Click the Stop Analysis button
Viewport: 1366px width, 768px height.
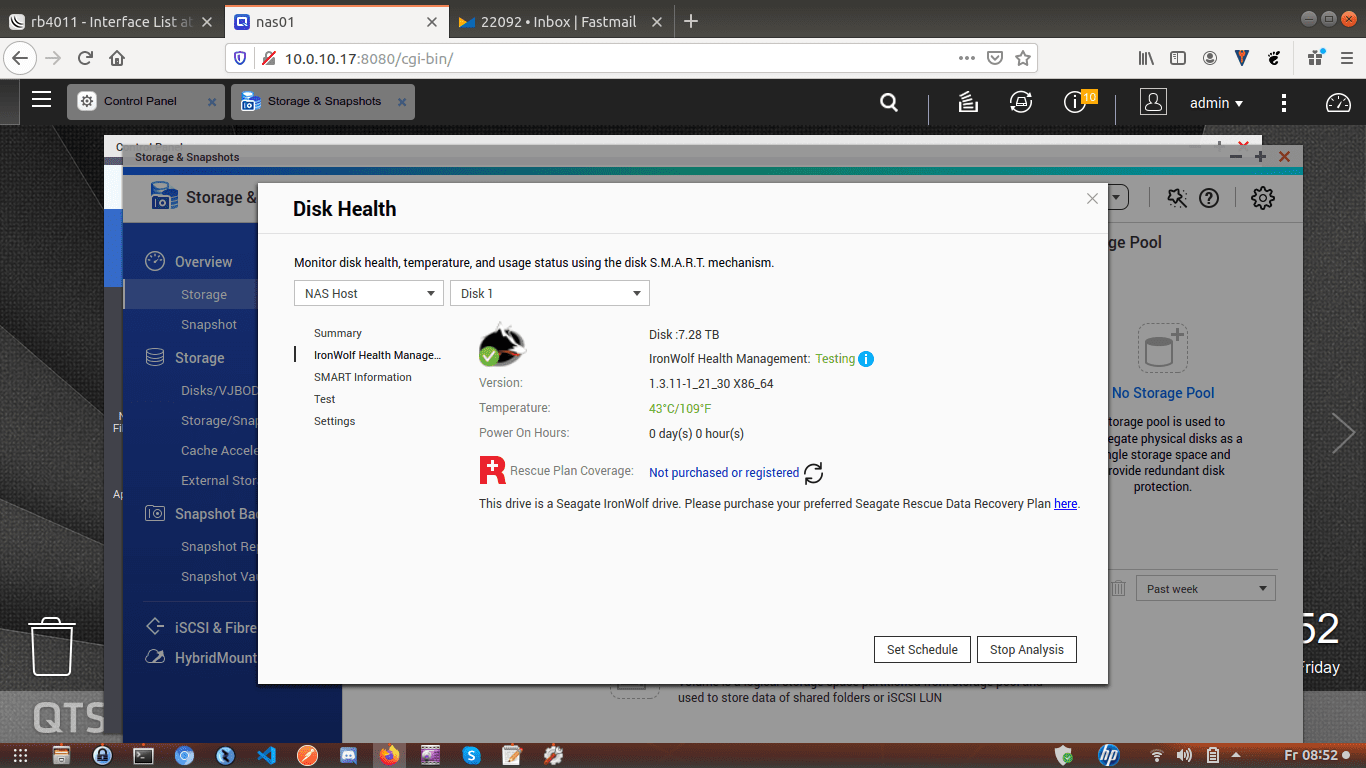click(1027, 649)
